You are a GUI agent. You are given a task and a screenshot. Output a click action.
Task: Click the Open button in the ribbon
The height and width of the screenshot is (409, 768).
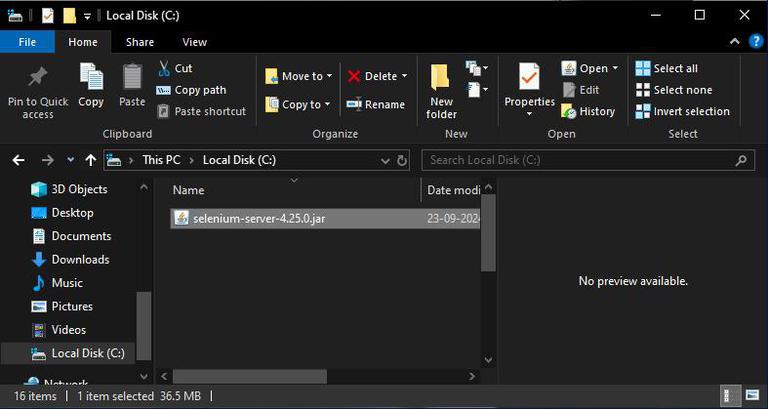[x=584, y=69]
